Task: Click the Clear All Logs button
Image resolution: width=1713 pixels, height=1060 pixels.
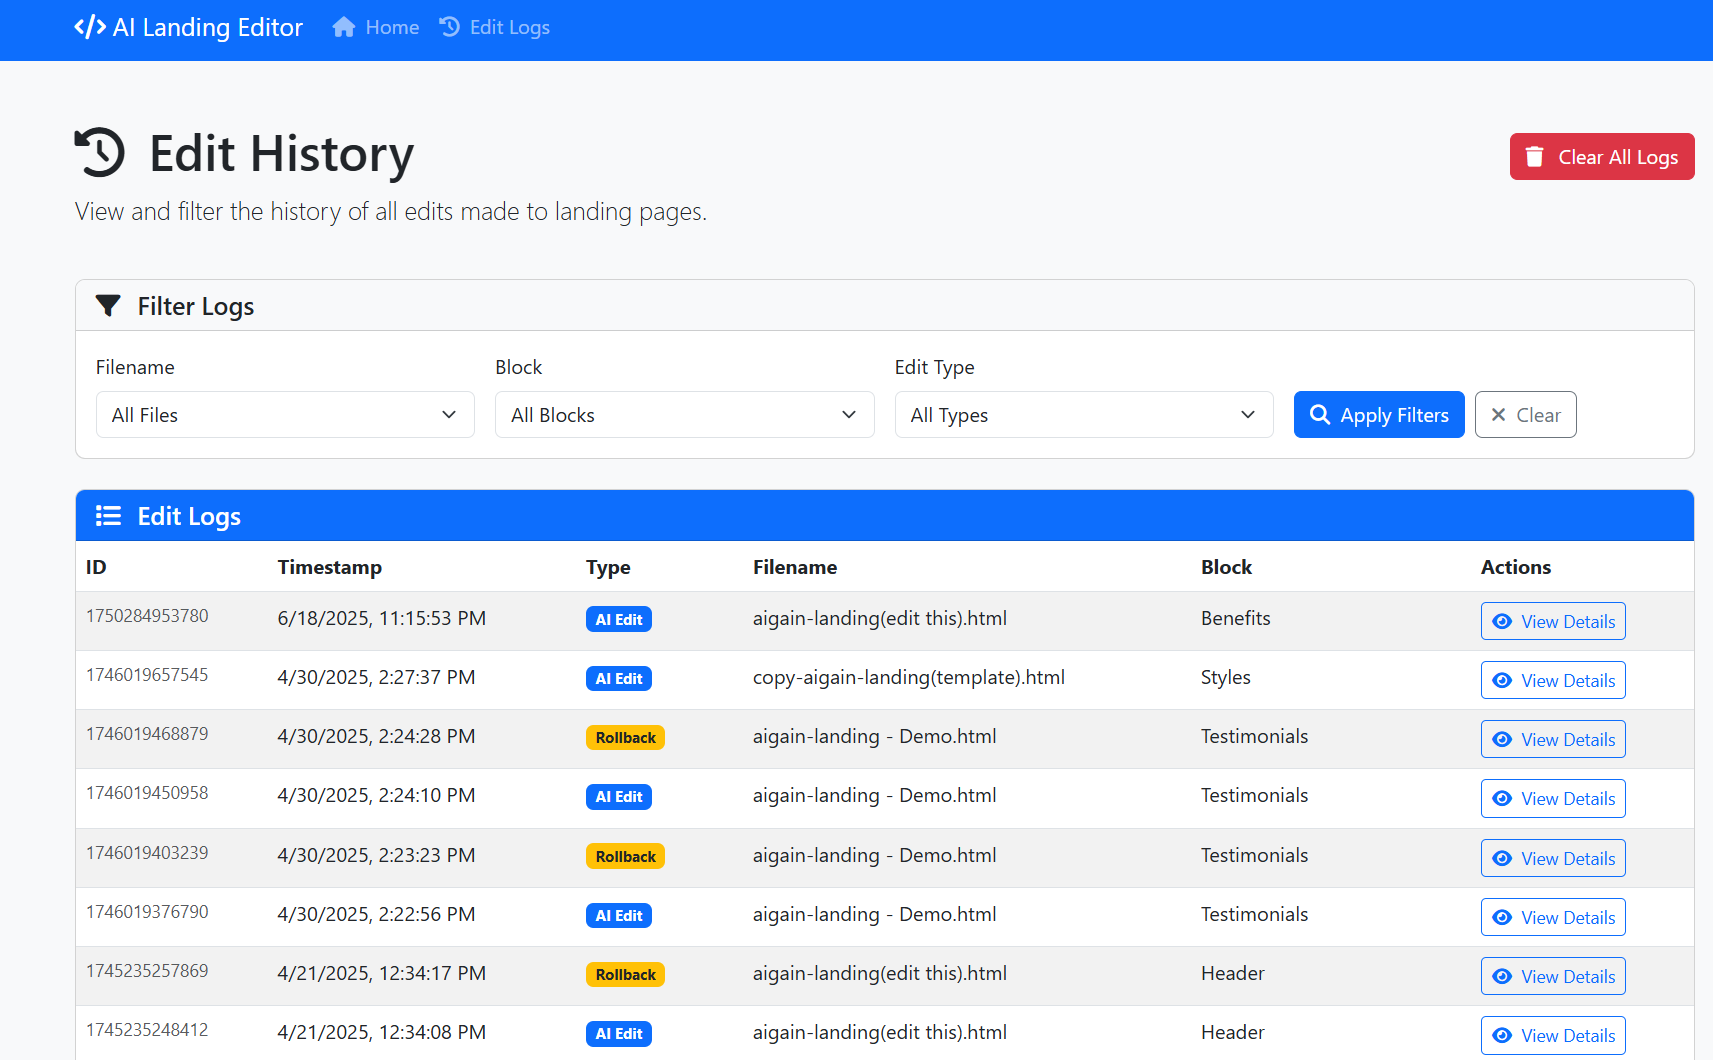Action: tap(1601, 157)
